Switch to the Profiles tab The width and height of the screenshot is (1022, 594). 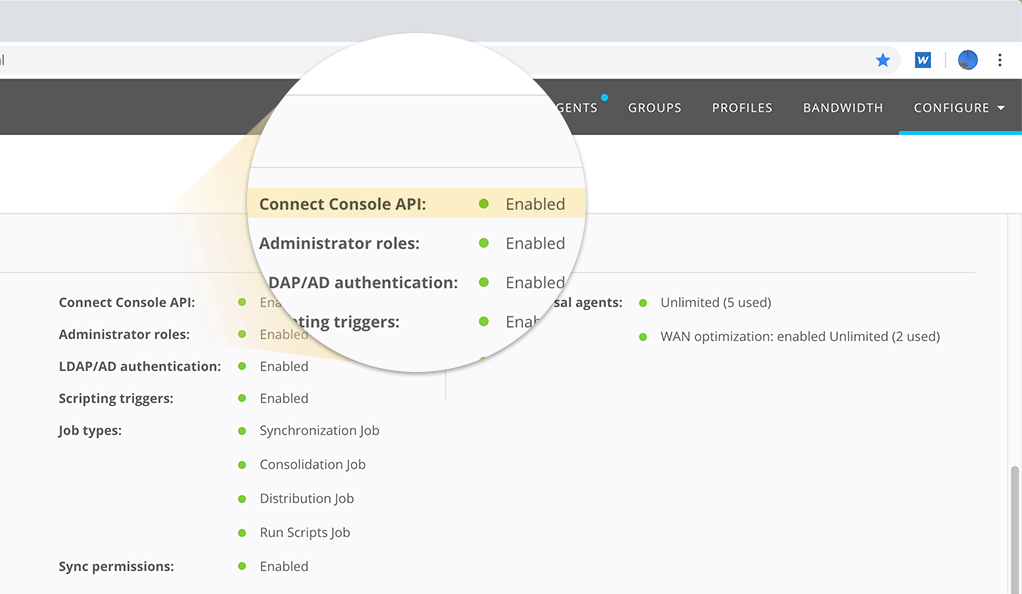point(742,108)
